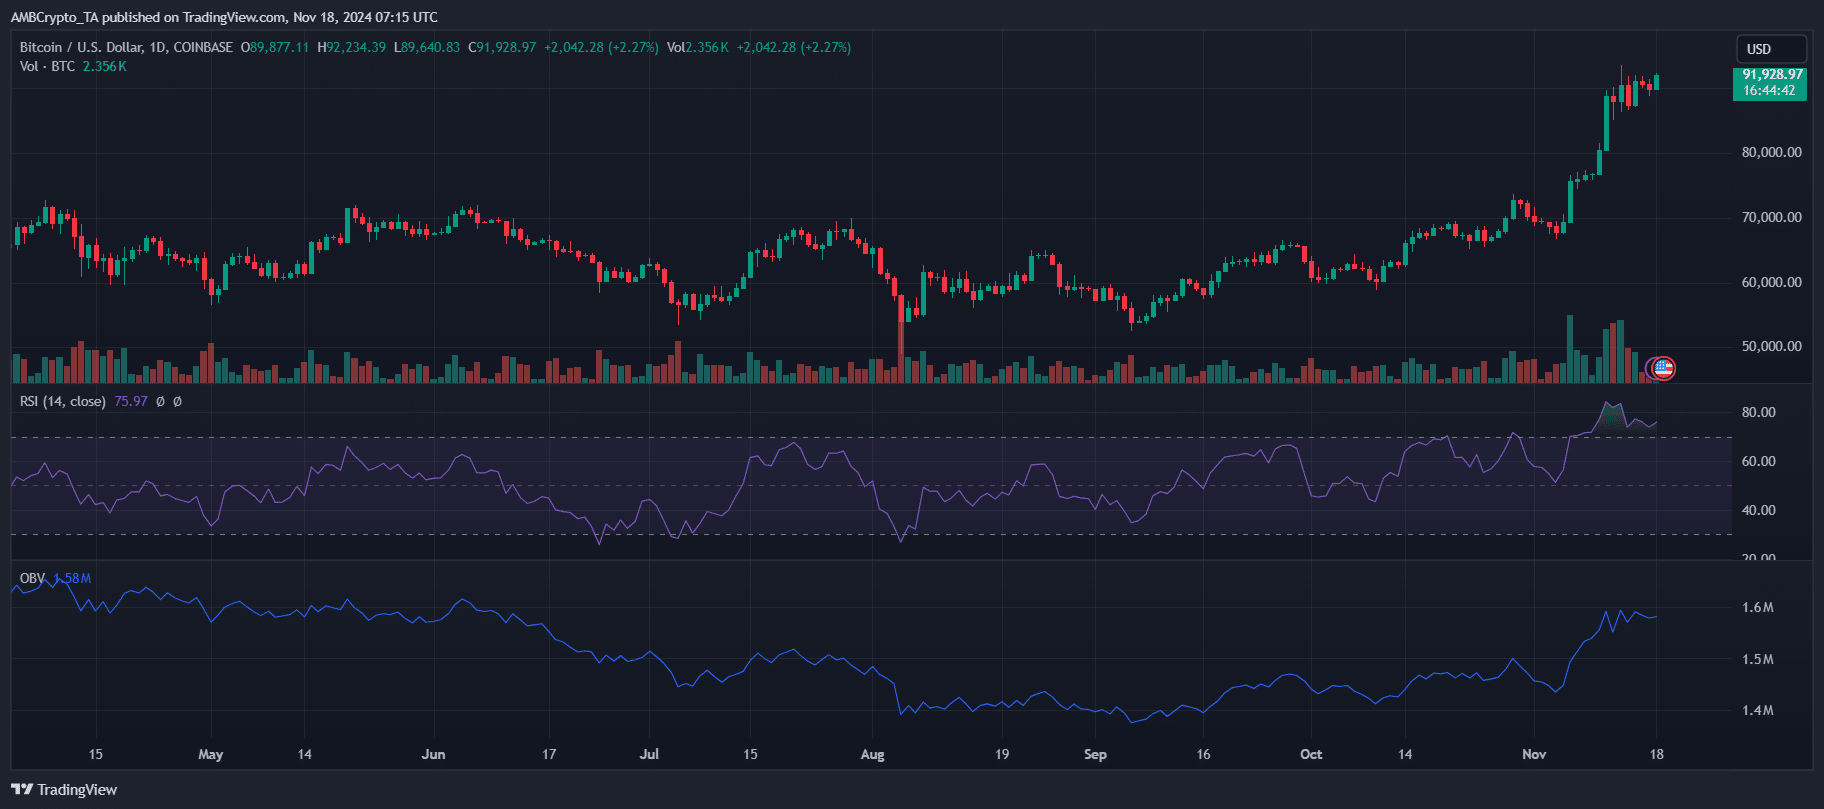Click the Jun label on time axis
1824x809 pixels.
[x=433, y=754]
